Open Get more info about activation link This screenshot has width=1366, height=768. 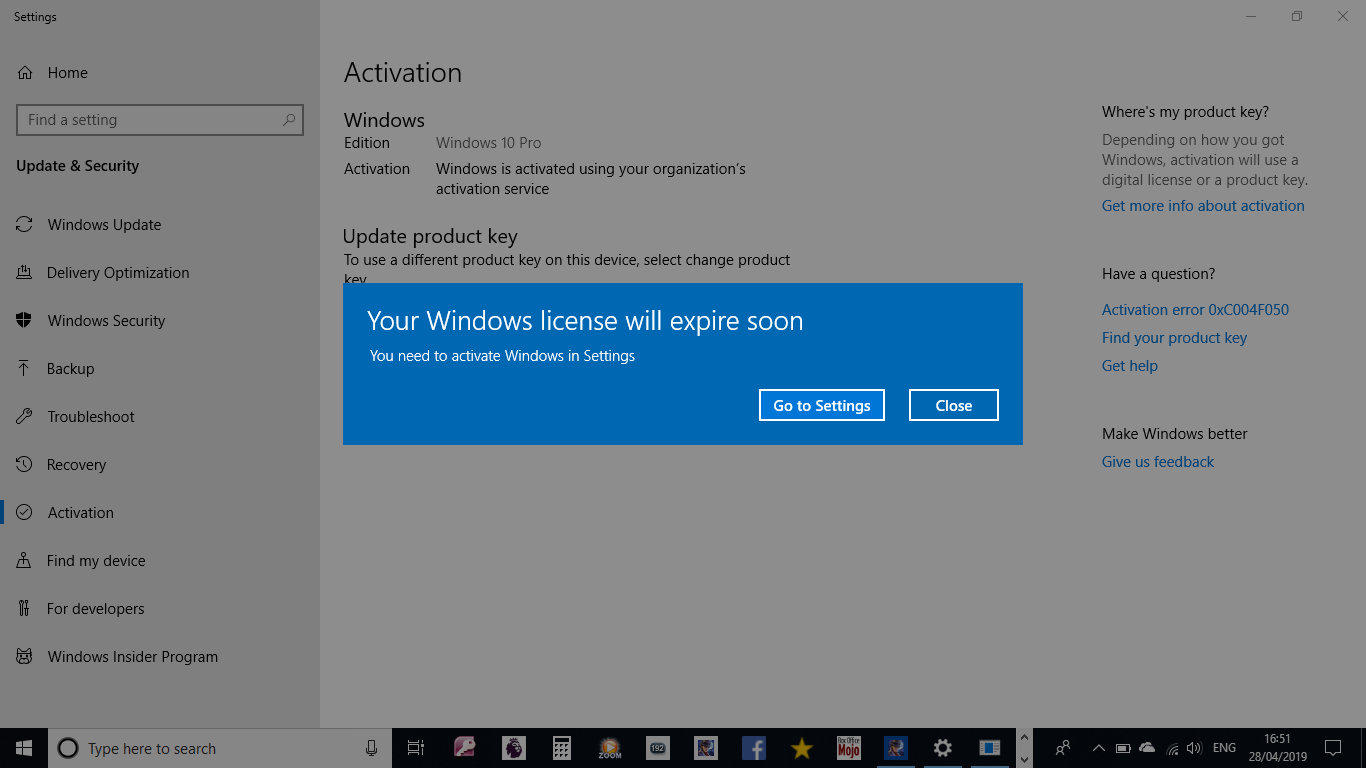tap(1203, 206)
